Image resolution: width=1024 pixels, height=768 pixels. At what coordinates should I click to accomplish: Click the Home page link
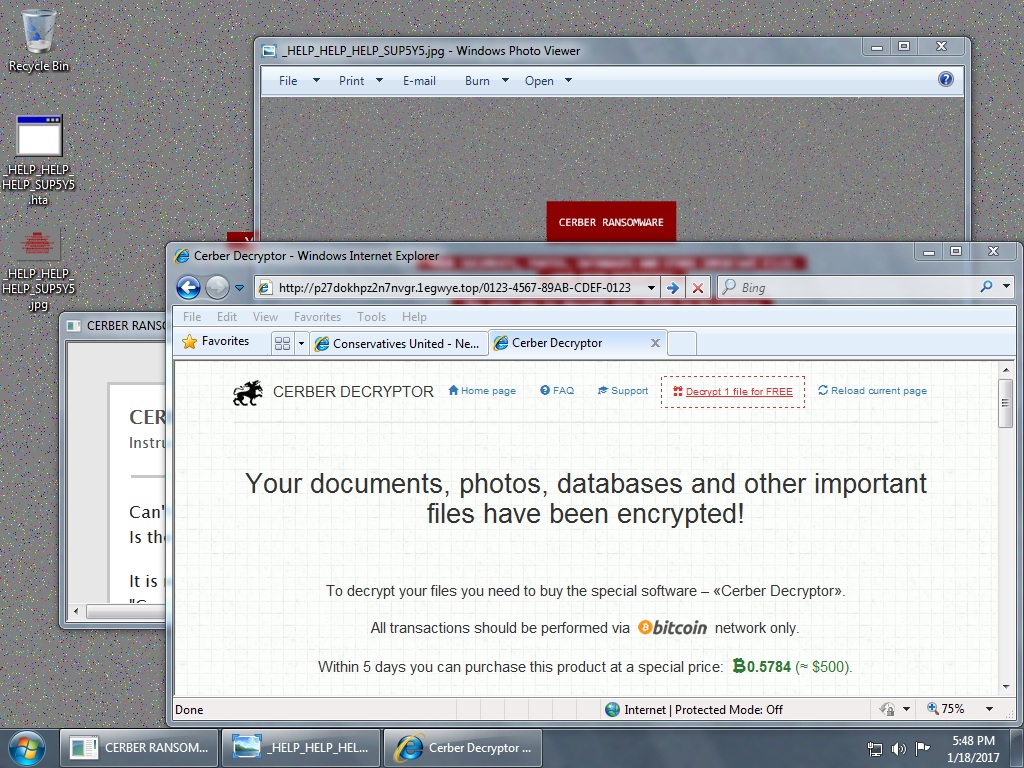coord(482,391)
